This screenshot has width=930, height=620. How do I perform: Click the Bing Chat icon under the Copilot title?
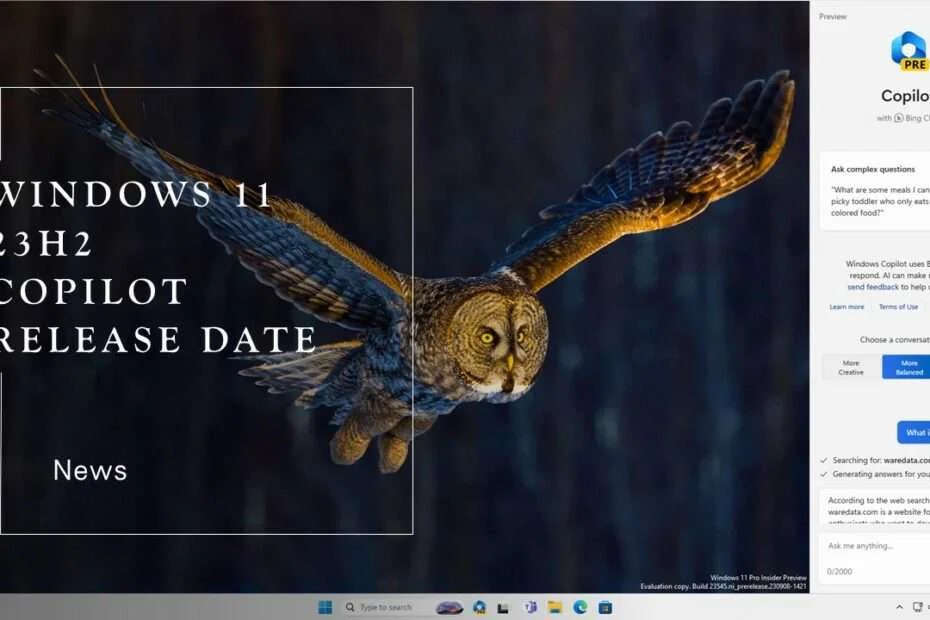pos(900,118)
